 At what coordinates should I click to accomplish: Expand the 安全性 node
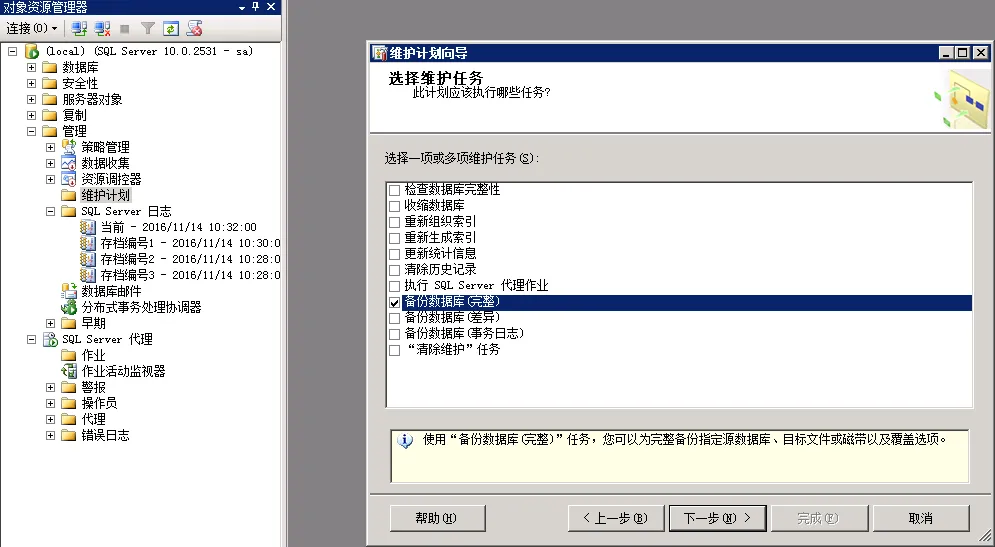(32, 83)
